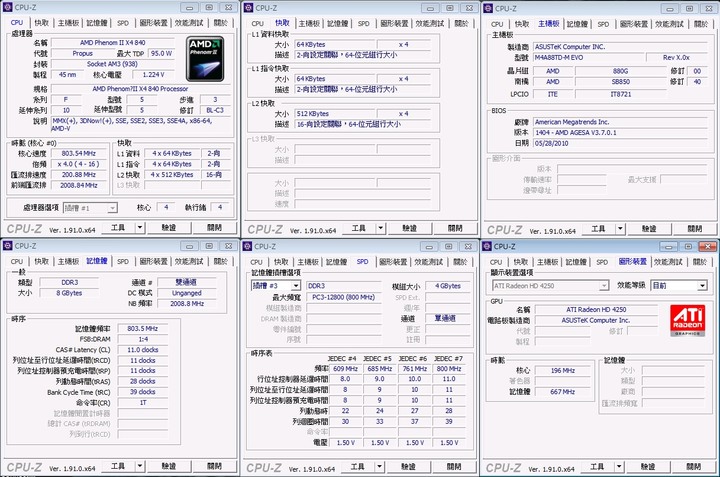The image size is (720, 477).
Task: Click the Bank Cycle Time value 39 clocks
Action: tap(143, 392)
